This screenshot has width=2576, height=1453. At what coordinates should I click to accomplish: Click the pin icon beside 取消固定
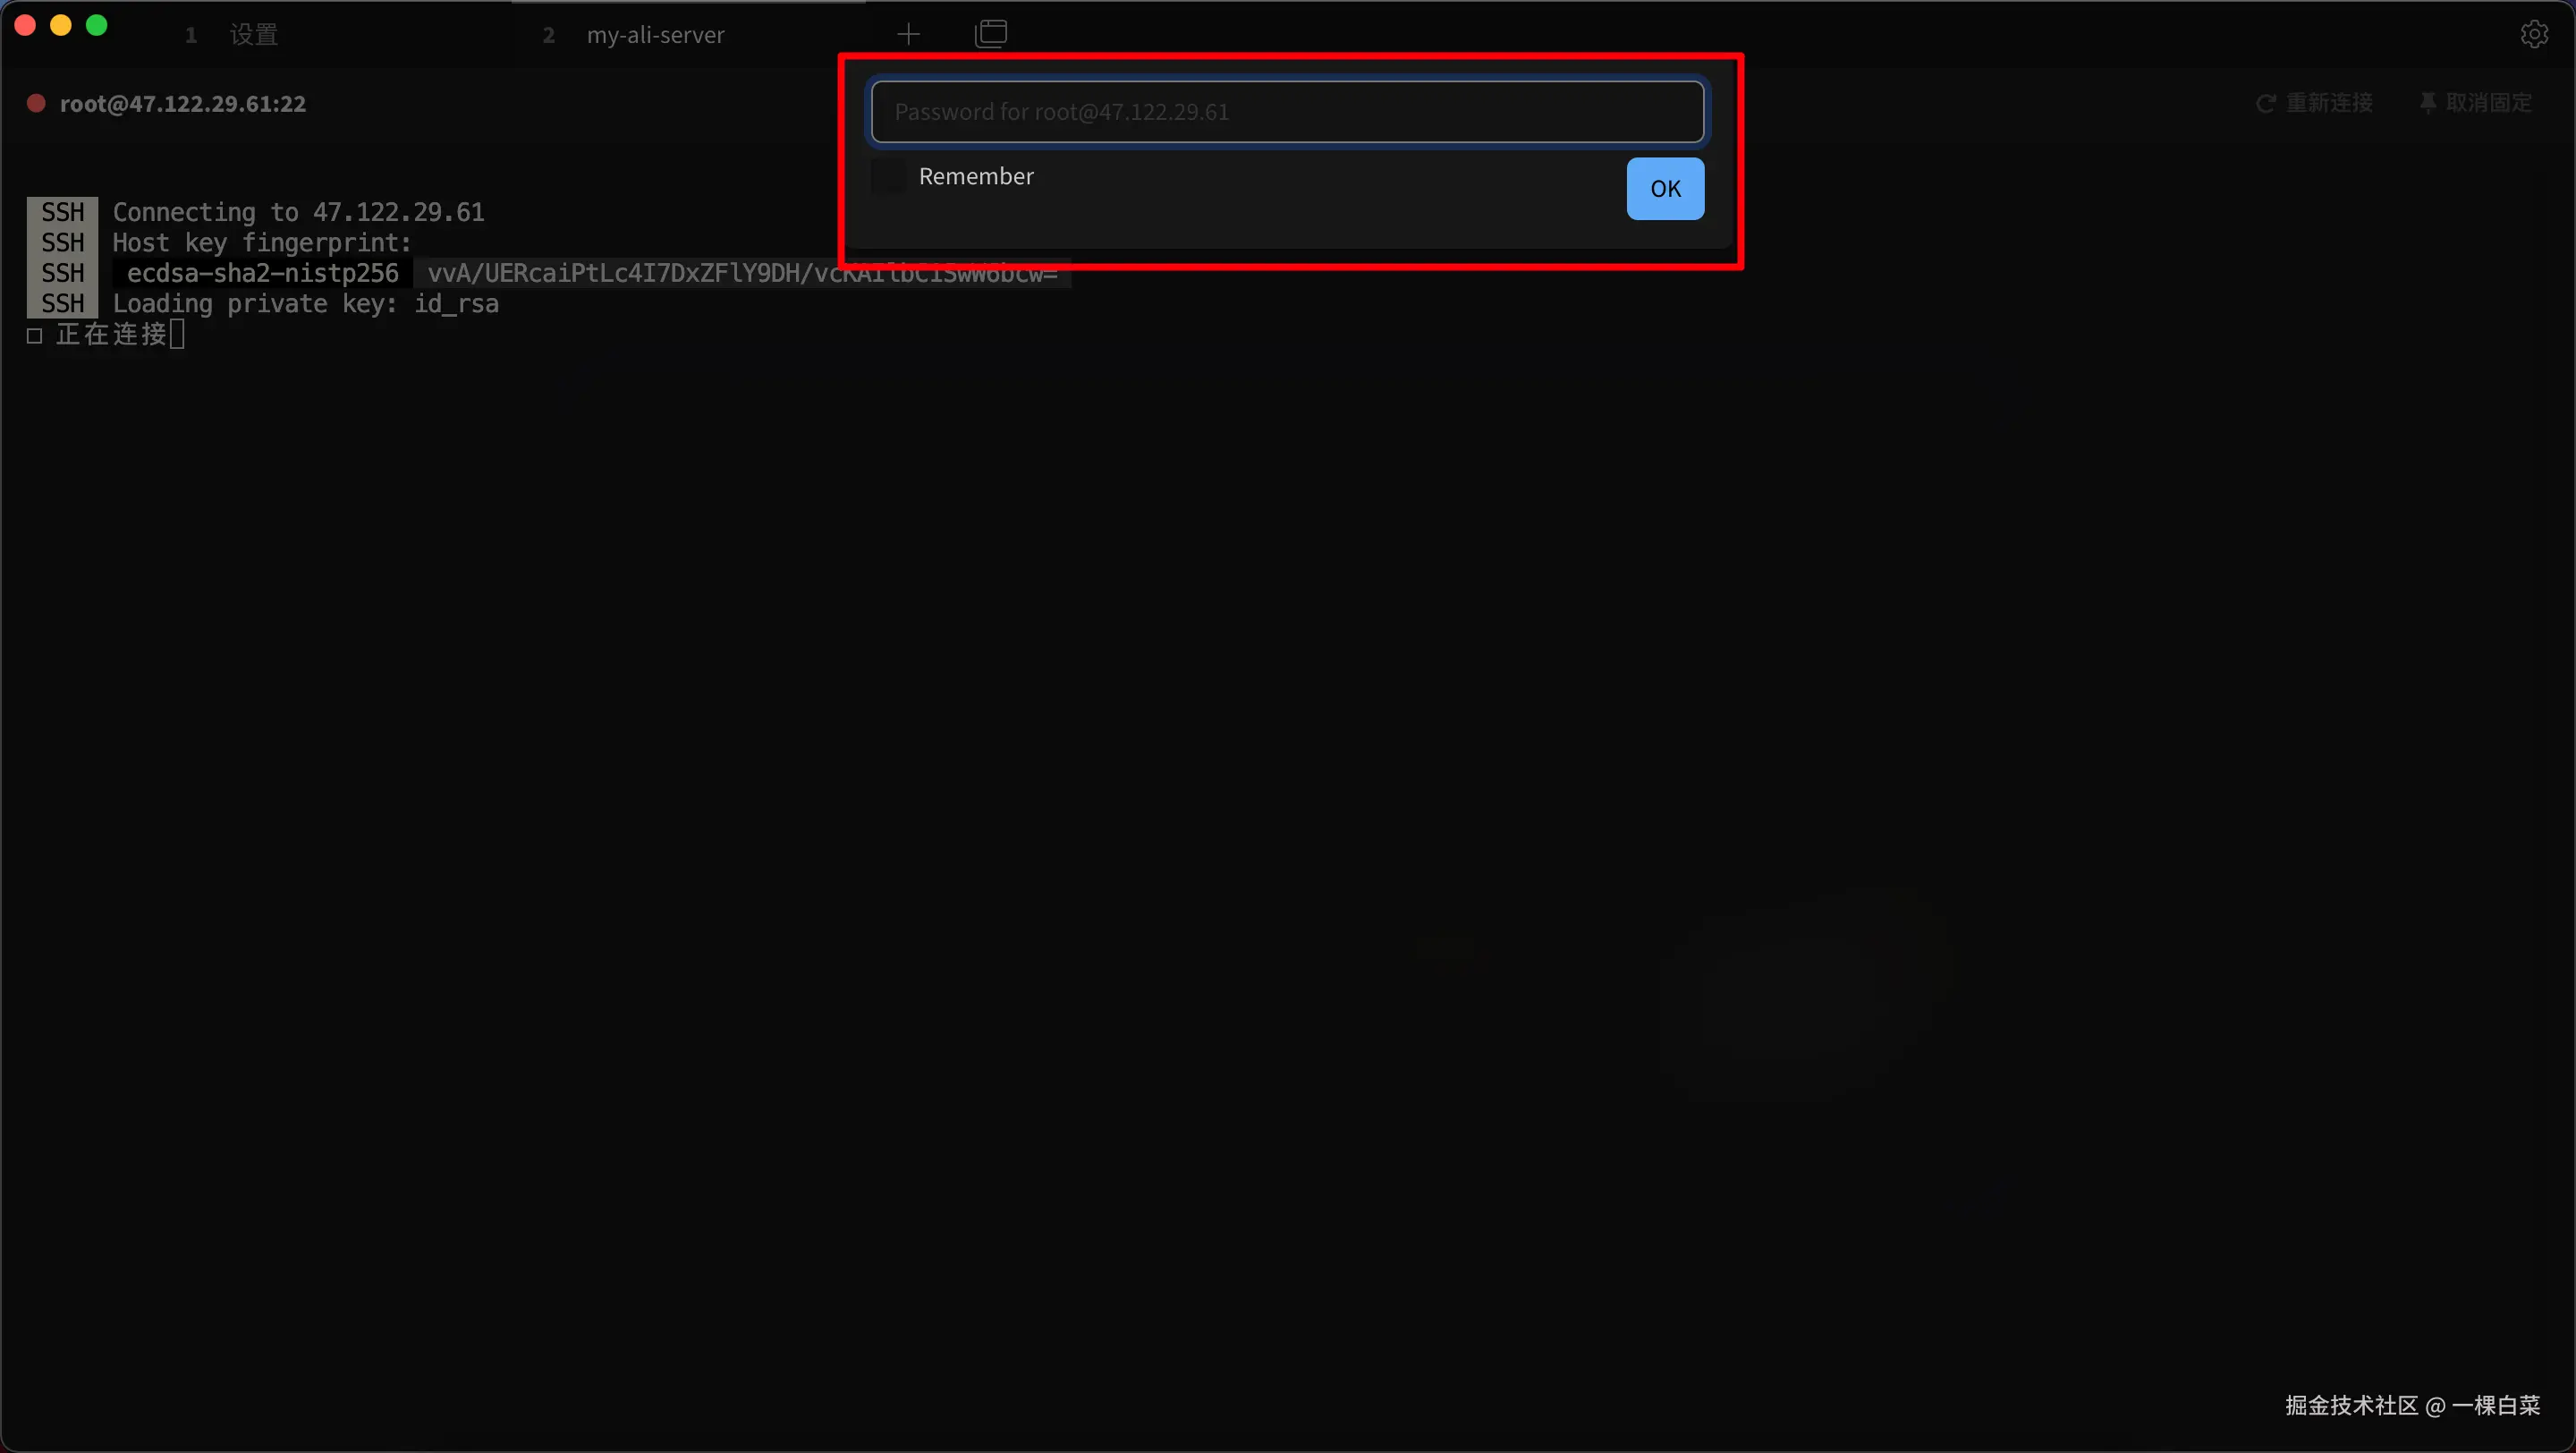point(2427,103)
